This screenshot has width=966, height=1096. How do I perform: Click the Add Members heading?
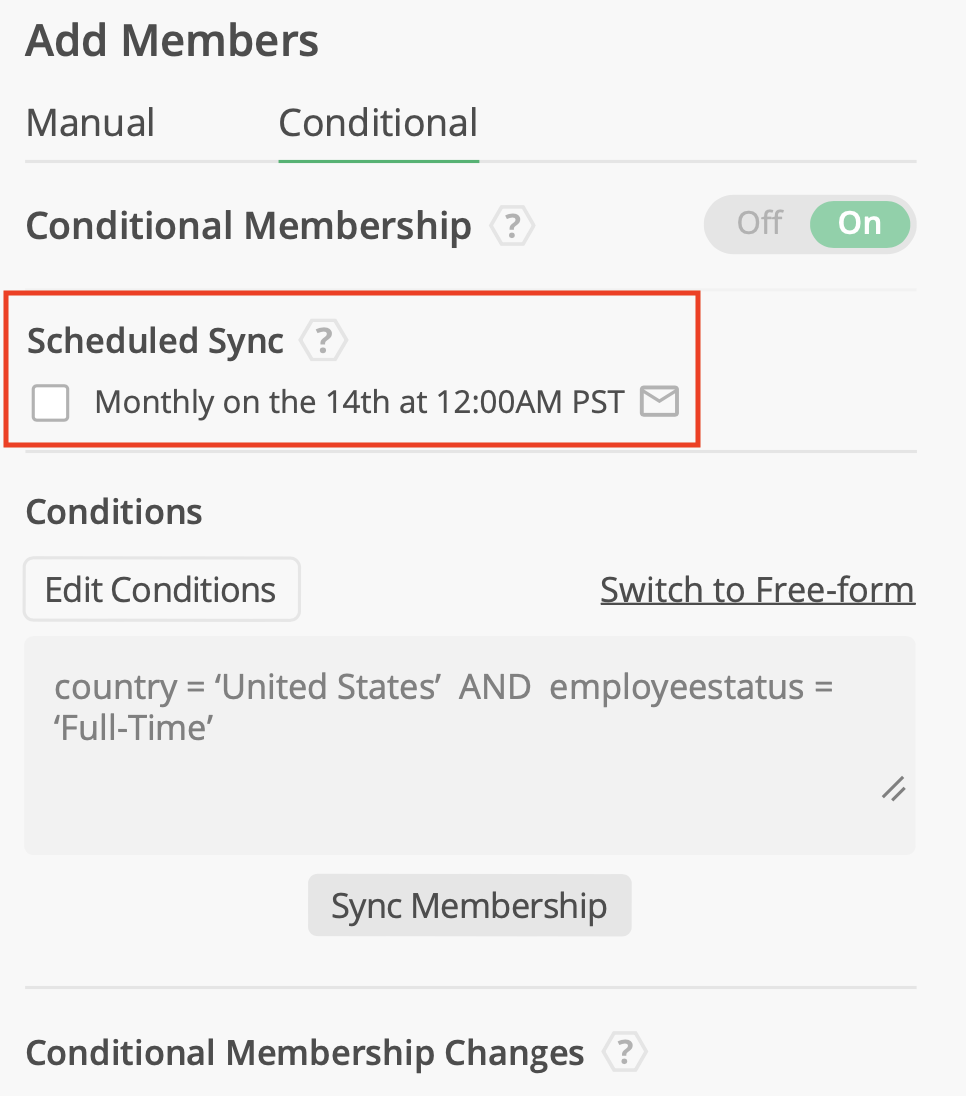(x=172, y=42)
